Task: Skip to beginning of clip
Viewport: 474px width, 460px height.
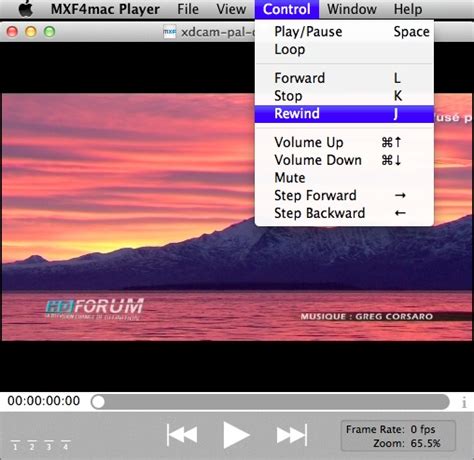Action: pos(182,435)
